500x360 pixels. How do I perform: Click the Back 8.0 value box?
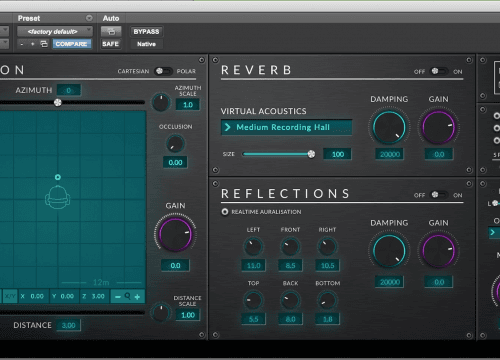(x=290, y=319)
